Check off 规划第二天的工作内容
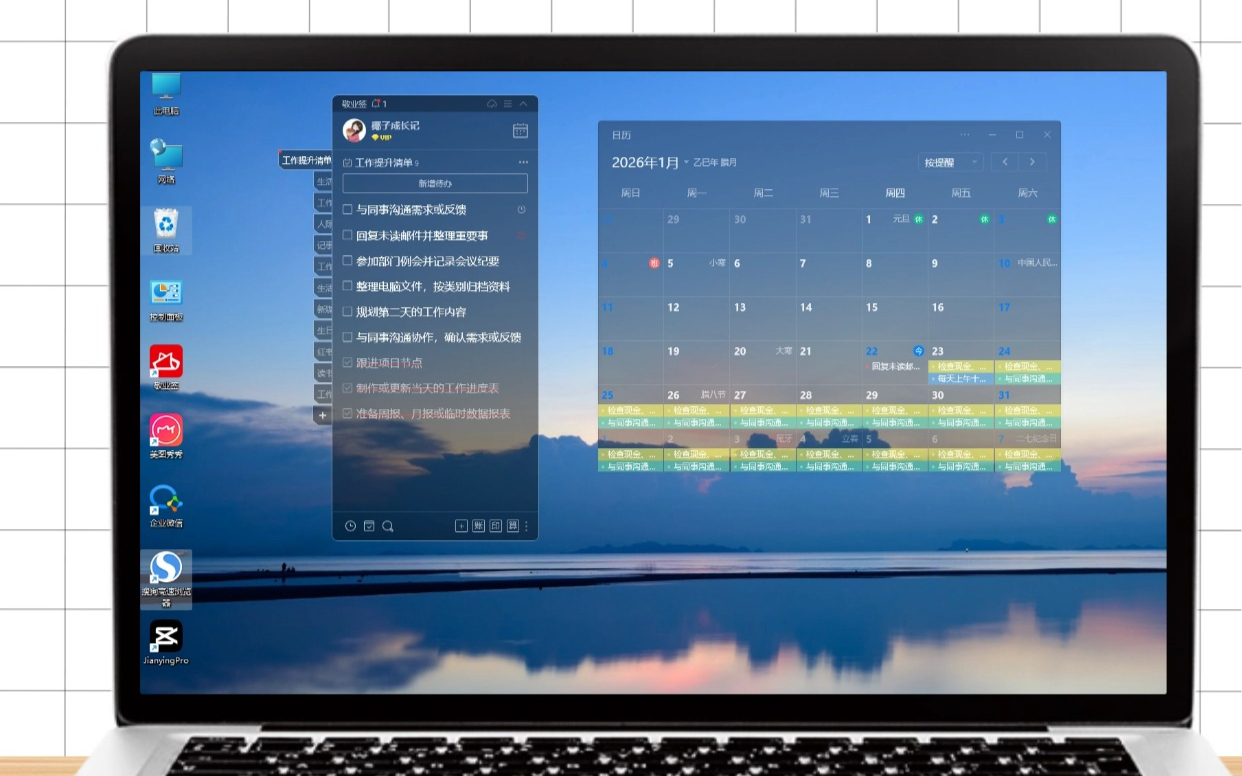This screenshot has height=776, width=1242. click(347, 312)
